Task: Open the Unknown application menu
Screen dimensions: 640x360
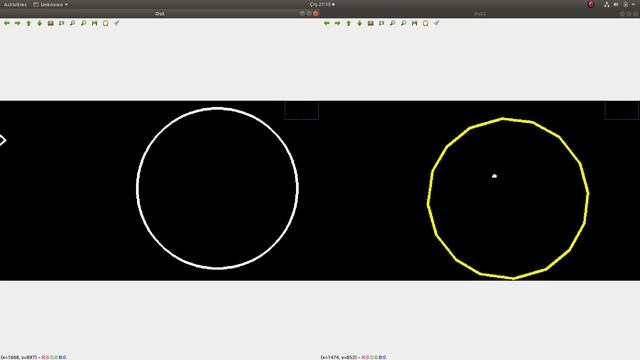Action: point(51,4)
